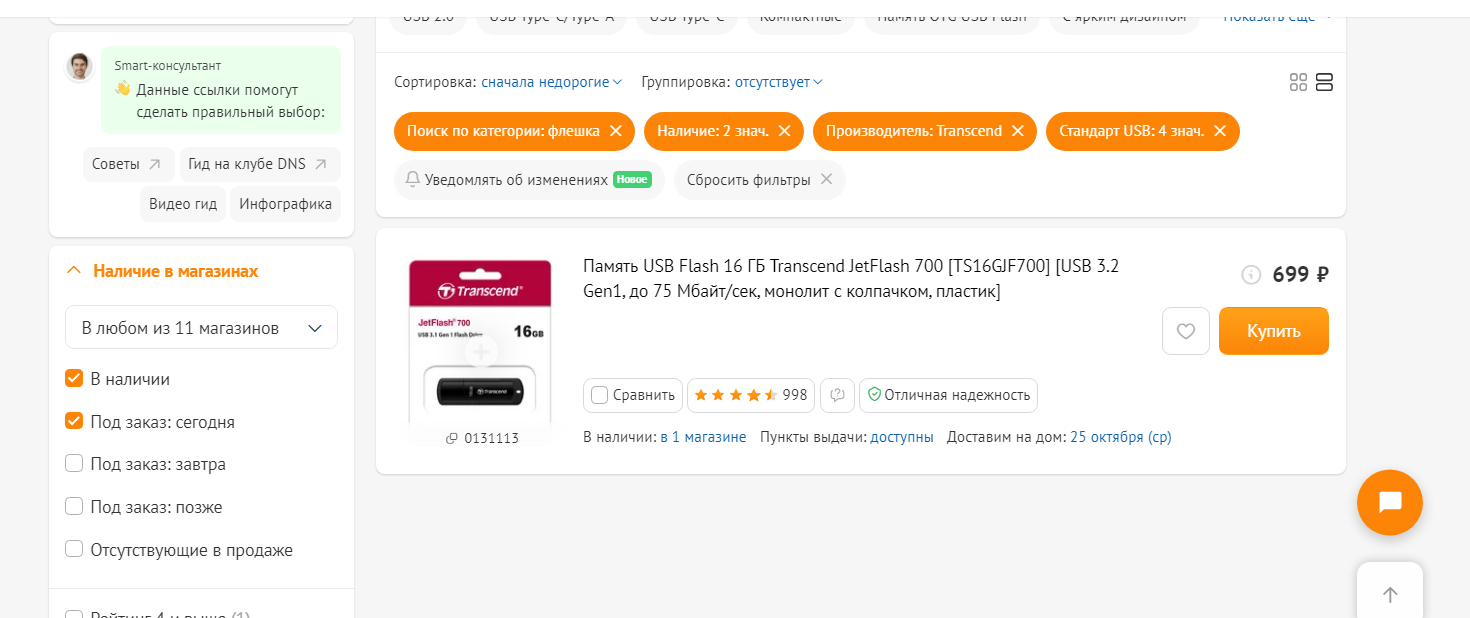Tick the 'Сравнить' compare checkbox
1470x618 pixels.
(x=600, y=395)
